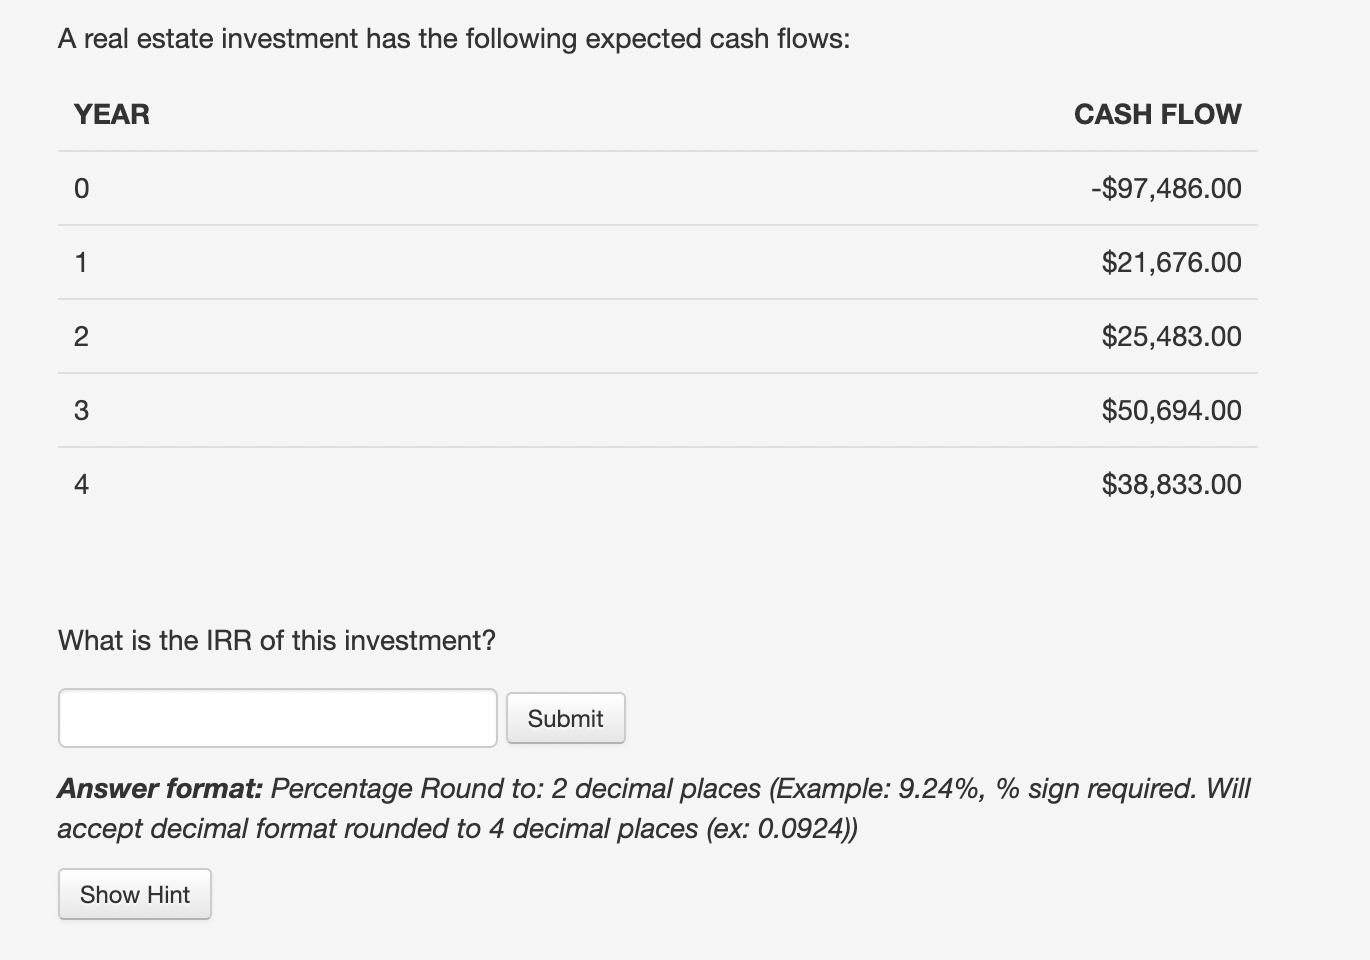
Task: Click the "What is the IRR" question text
Action: 277,641
